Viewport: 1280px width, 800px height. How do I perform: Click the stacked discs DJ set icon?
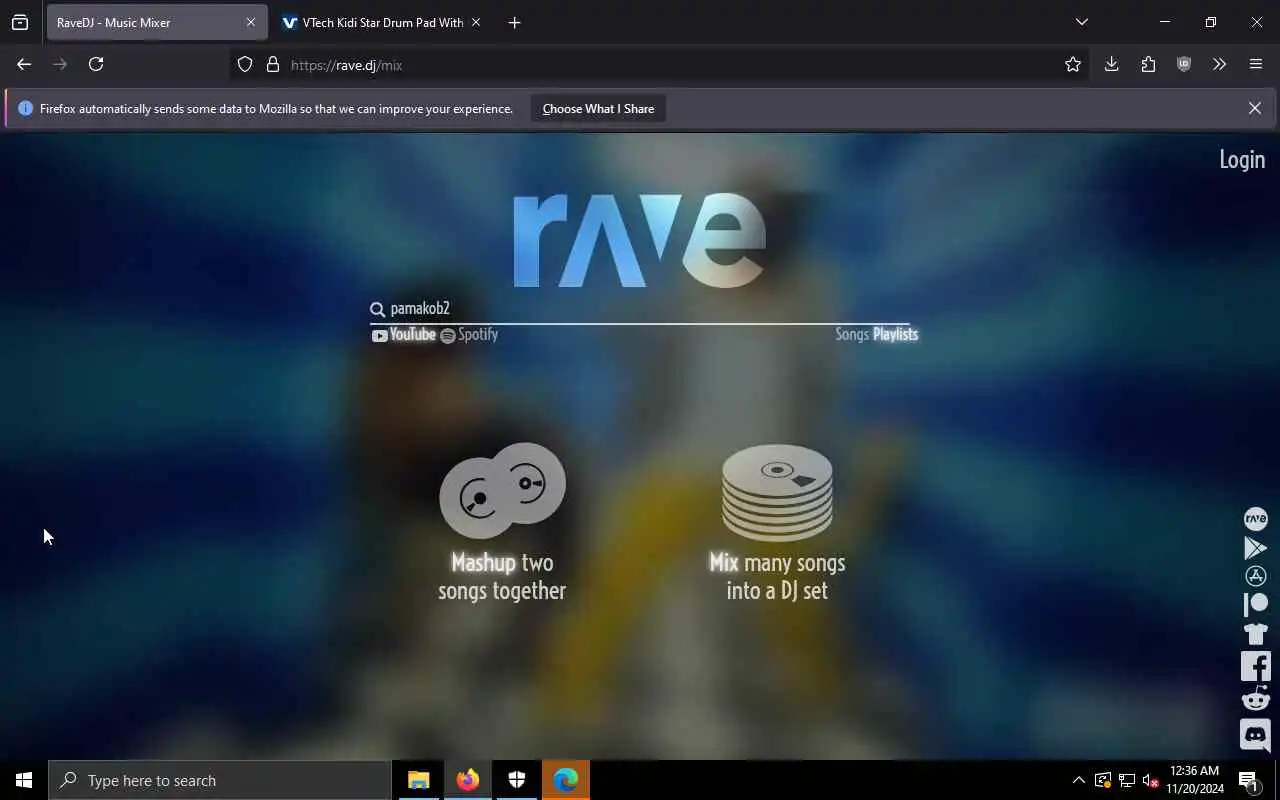pos(777,492)
